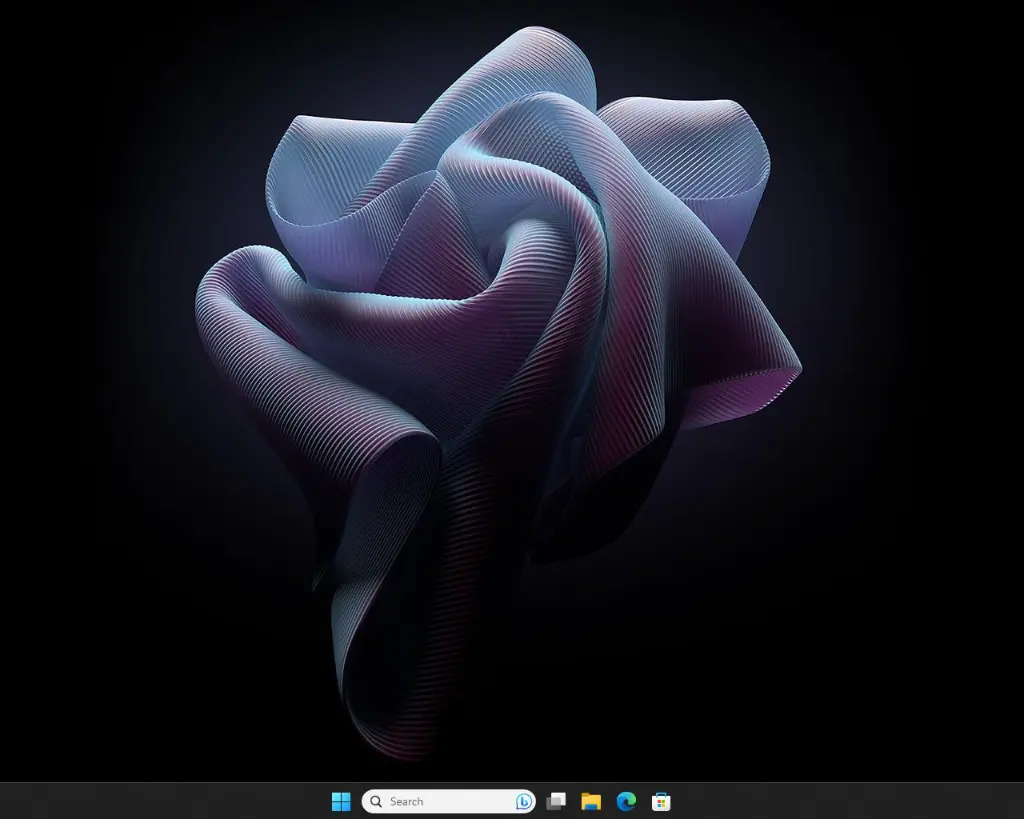Image resolution: width=1024 pixels, height=819 pixels.
Task: Click the Task View thumbnails icon
Action: 556,801
